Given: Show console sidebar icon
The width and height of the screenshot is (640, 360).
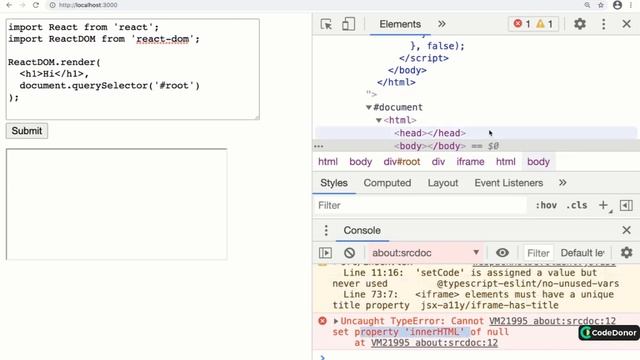Looking at the screenshot, I should coord(325,253).
